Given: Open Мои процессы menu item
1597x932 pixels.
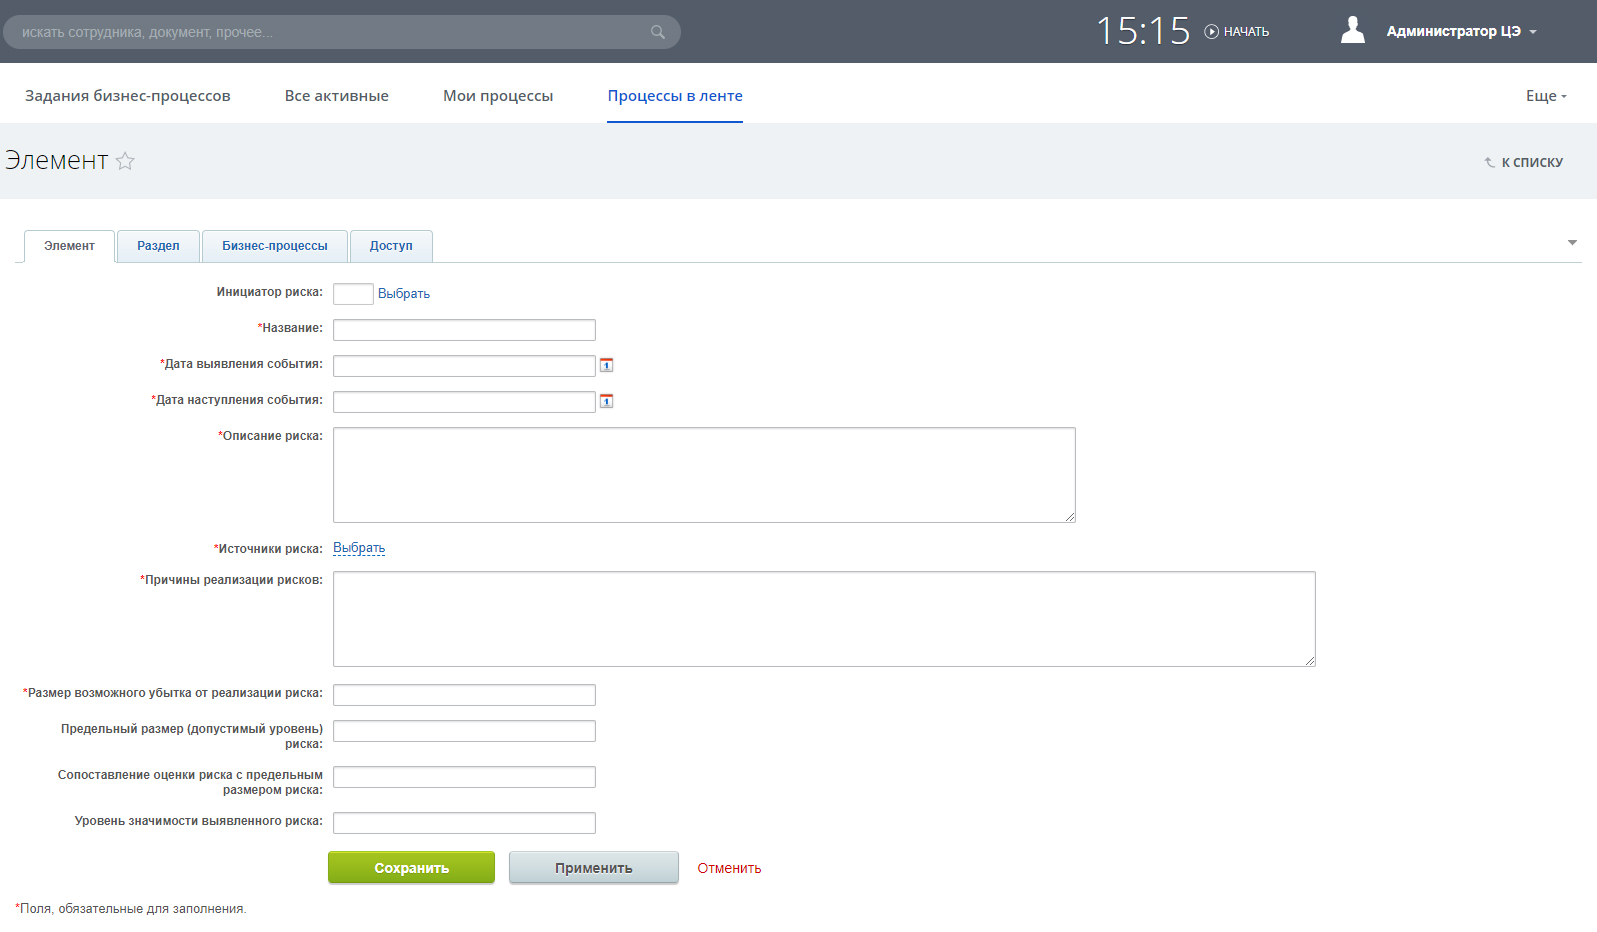Looking at the screenshot, I should point(498,96).
